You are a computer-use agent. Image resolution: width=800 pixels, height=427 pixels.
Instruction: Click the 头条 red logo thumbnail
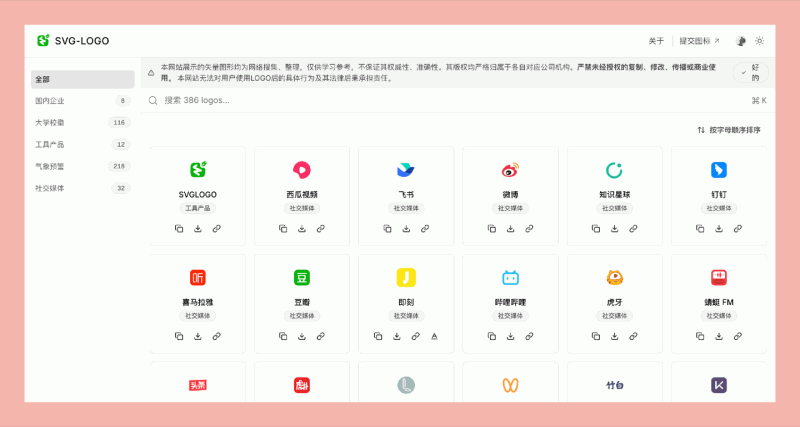pyautogui.click(x=198, y=385)
